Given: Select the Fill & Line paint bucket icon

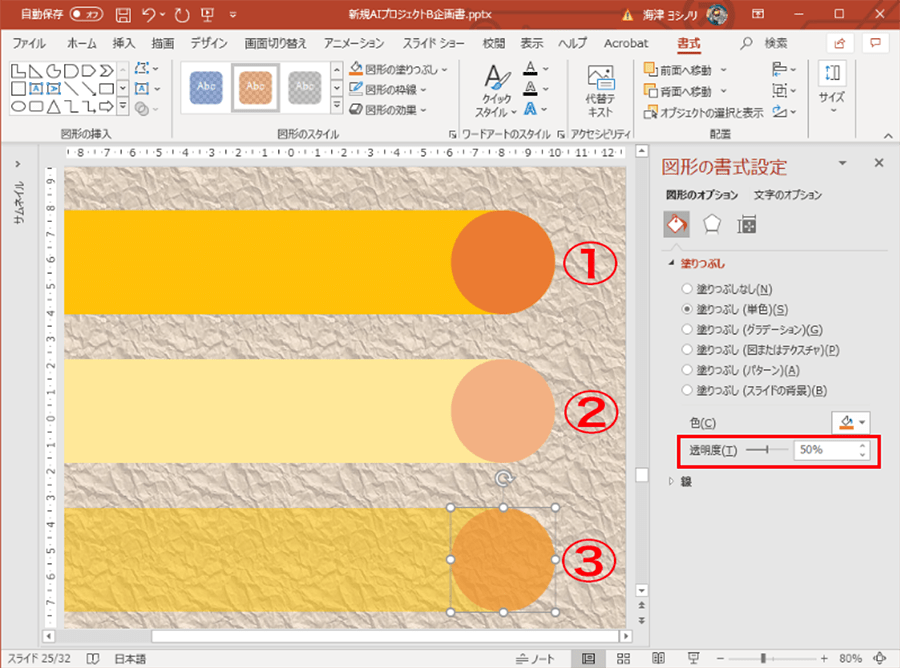Looking at the screenshot, I should (x=675, y=225).
